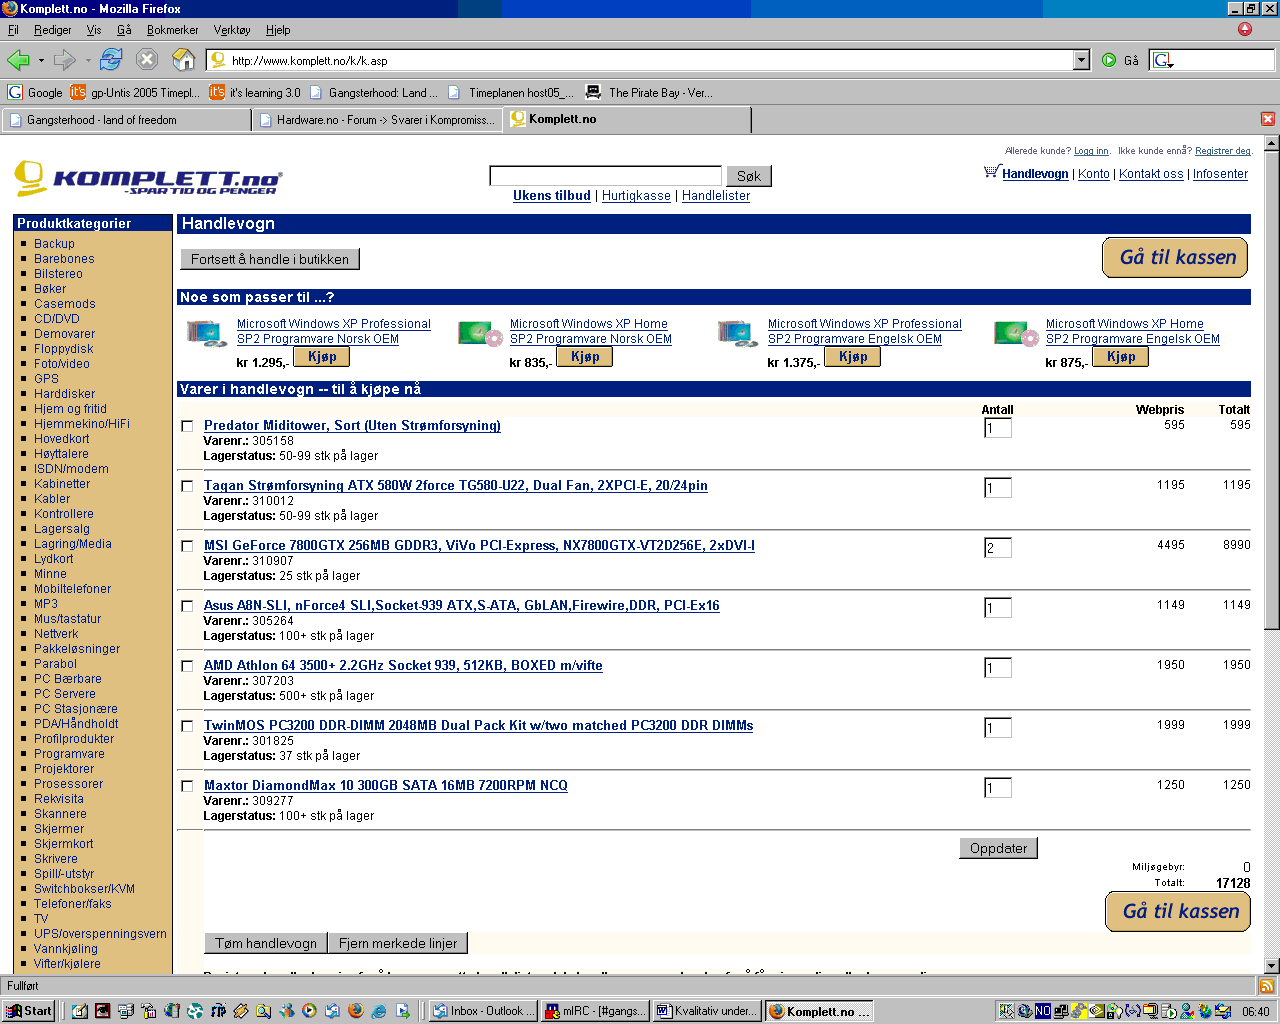Tick checkbox for Predator Miditower item
Image resolution: width=1280 pixels, height=1024 pixels.
pos(187,426)
